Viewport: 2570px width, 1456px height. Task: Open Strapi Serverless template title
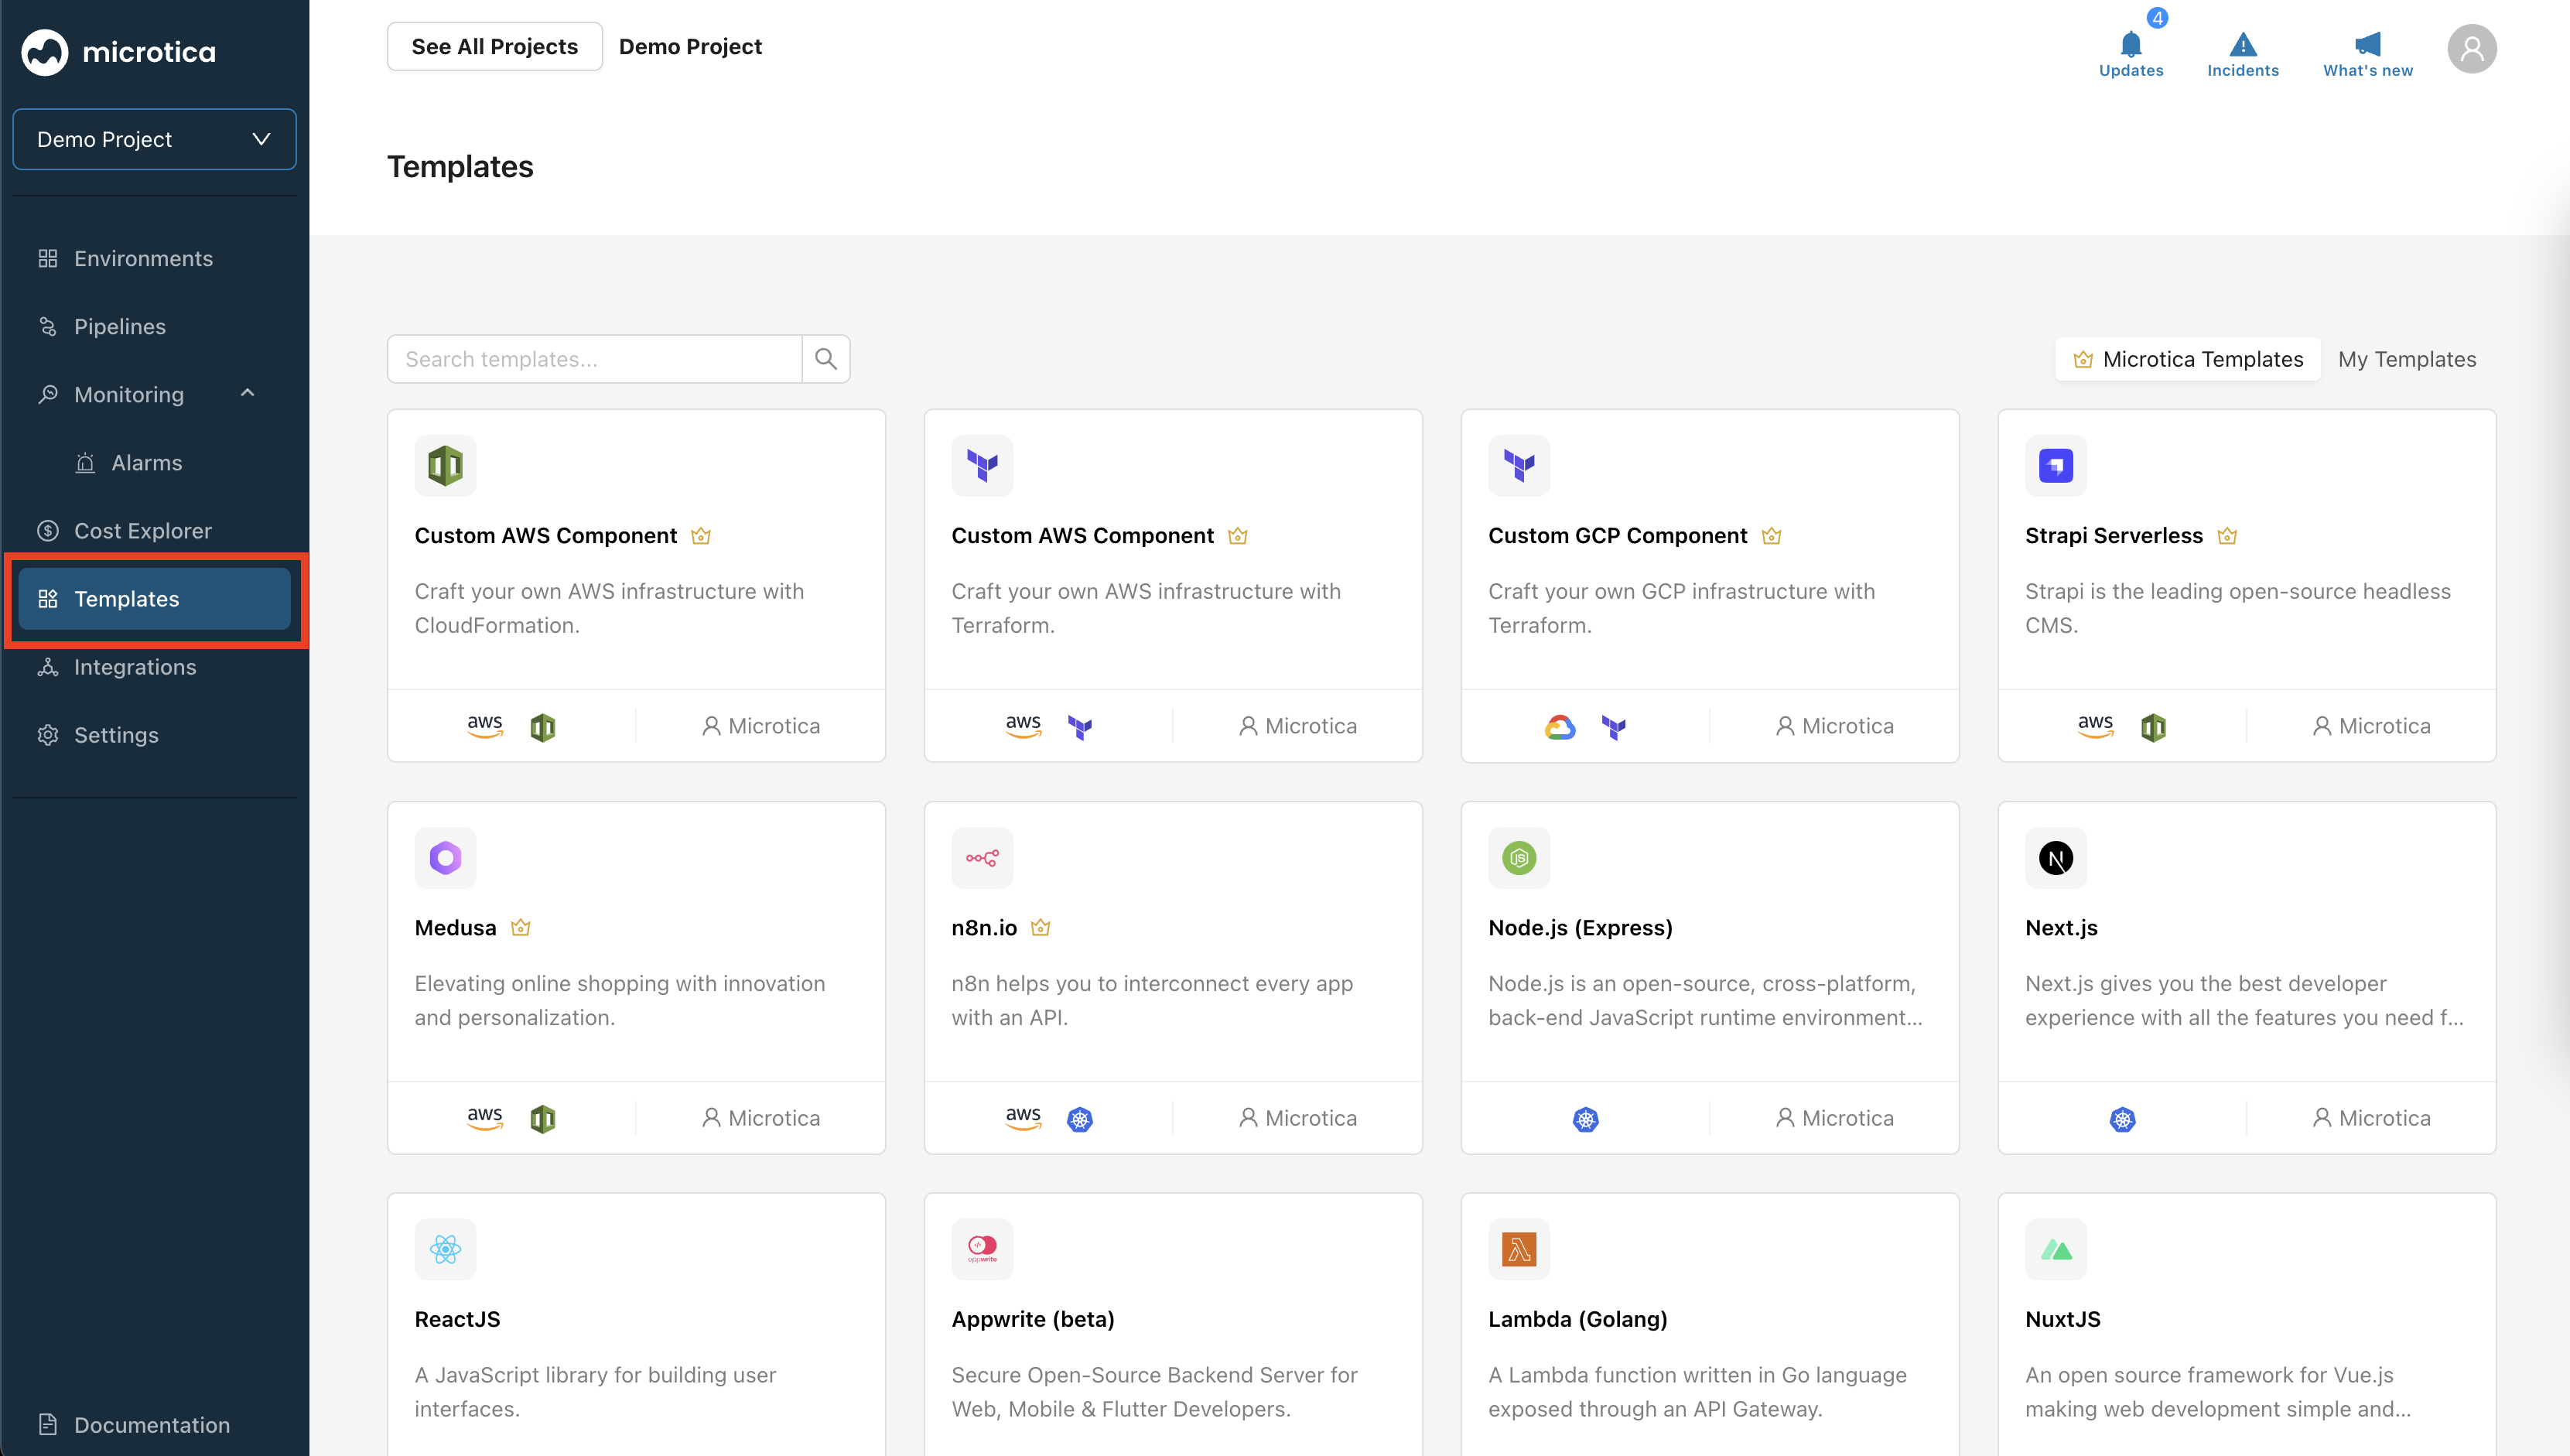(2113, 535)
